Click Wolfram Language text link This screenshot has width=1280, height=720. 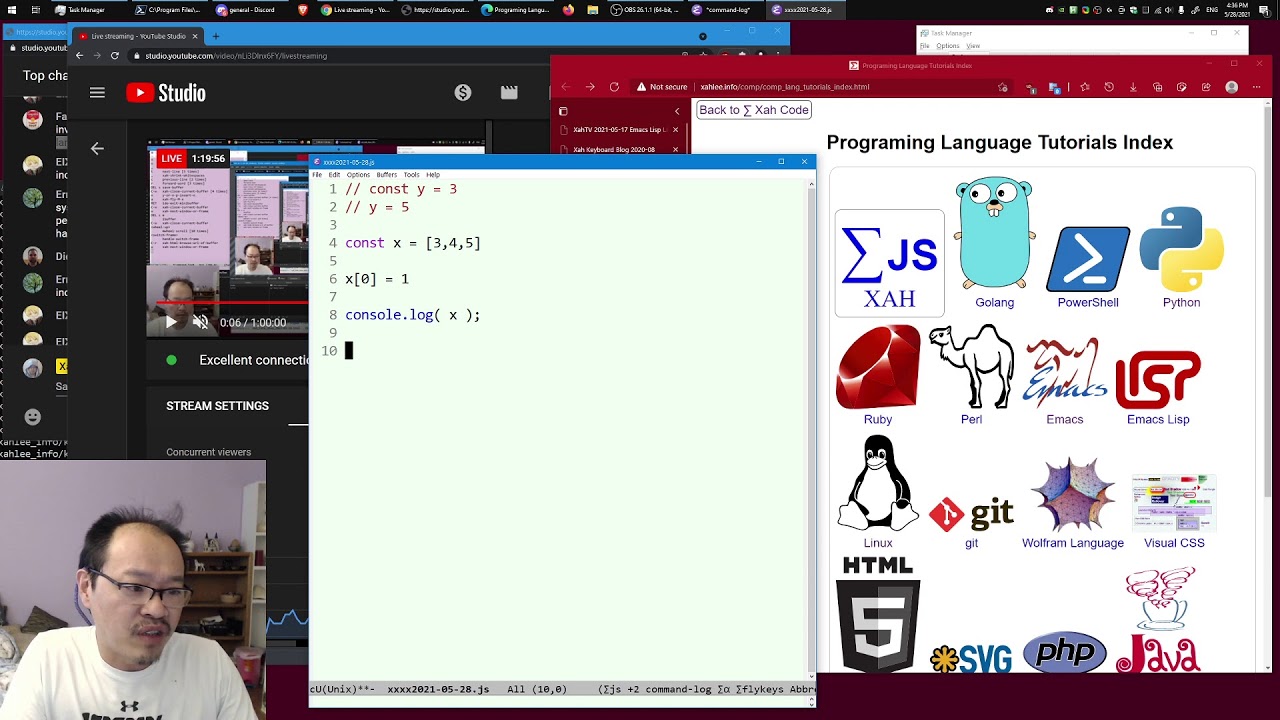1073,543
